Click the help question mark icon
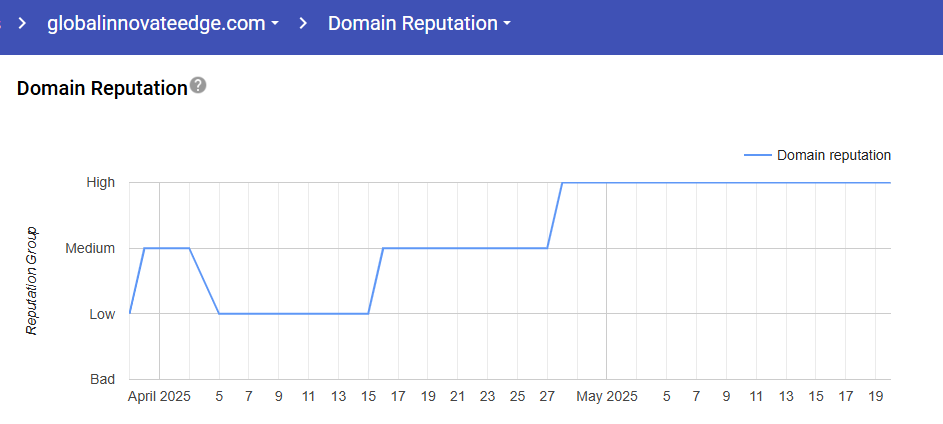The height and width of the screenshot is (424, 943). (198, 86)
